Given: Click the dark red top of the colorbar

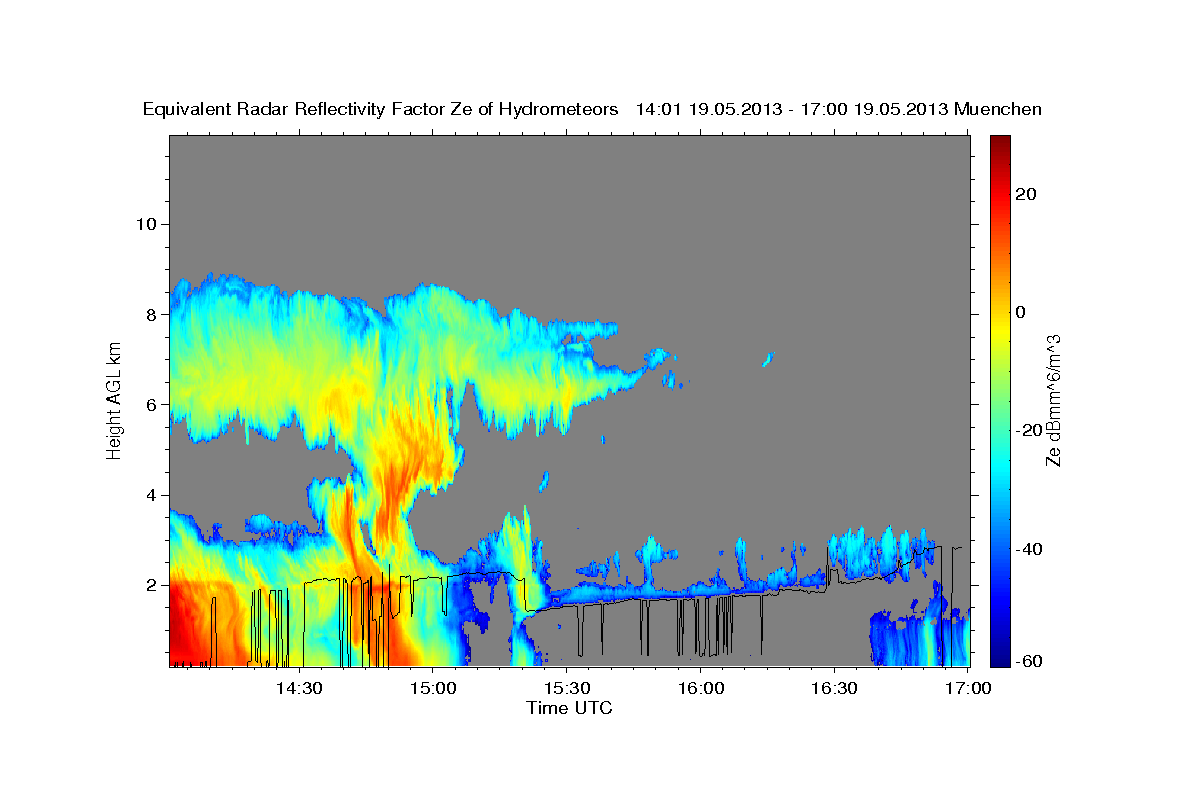Looking at the screenshot, I should 999,142.
